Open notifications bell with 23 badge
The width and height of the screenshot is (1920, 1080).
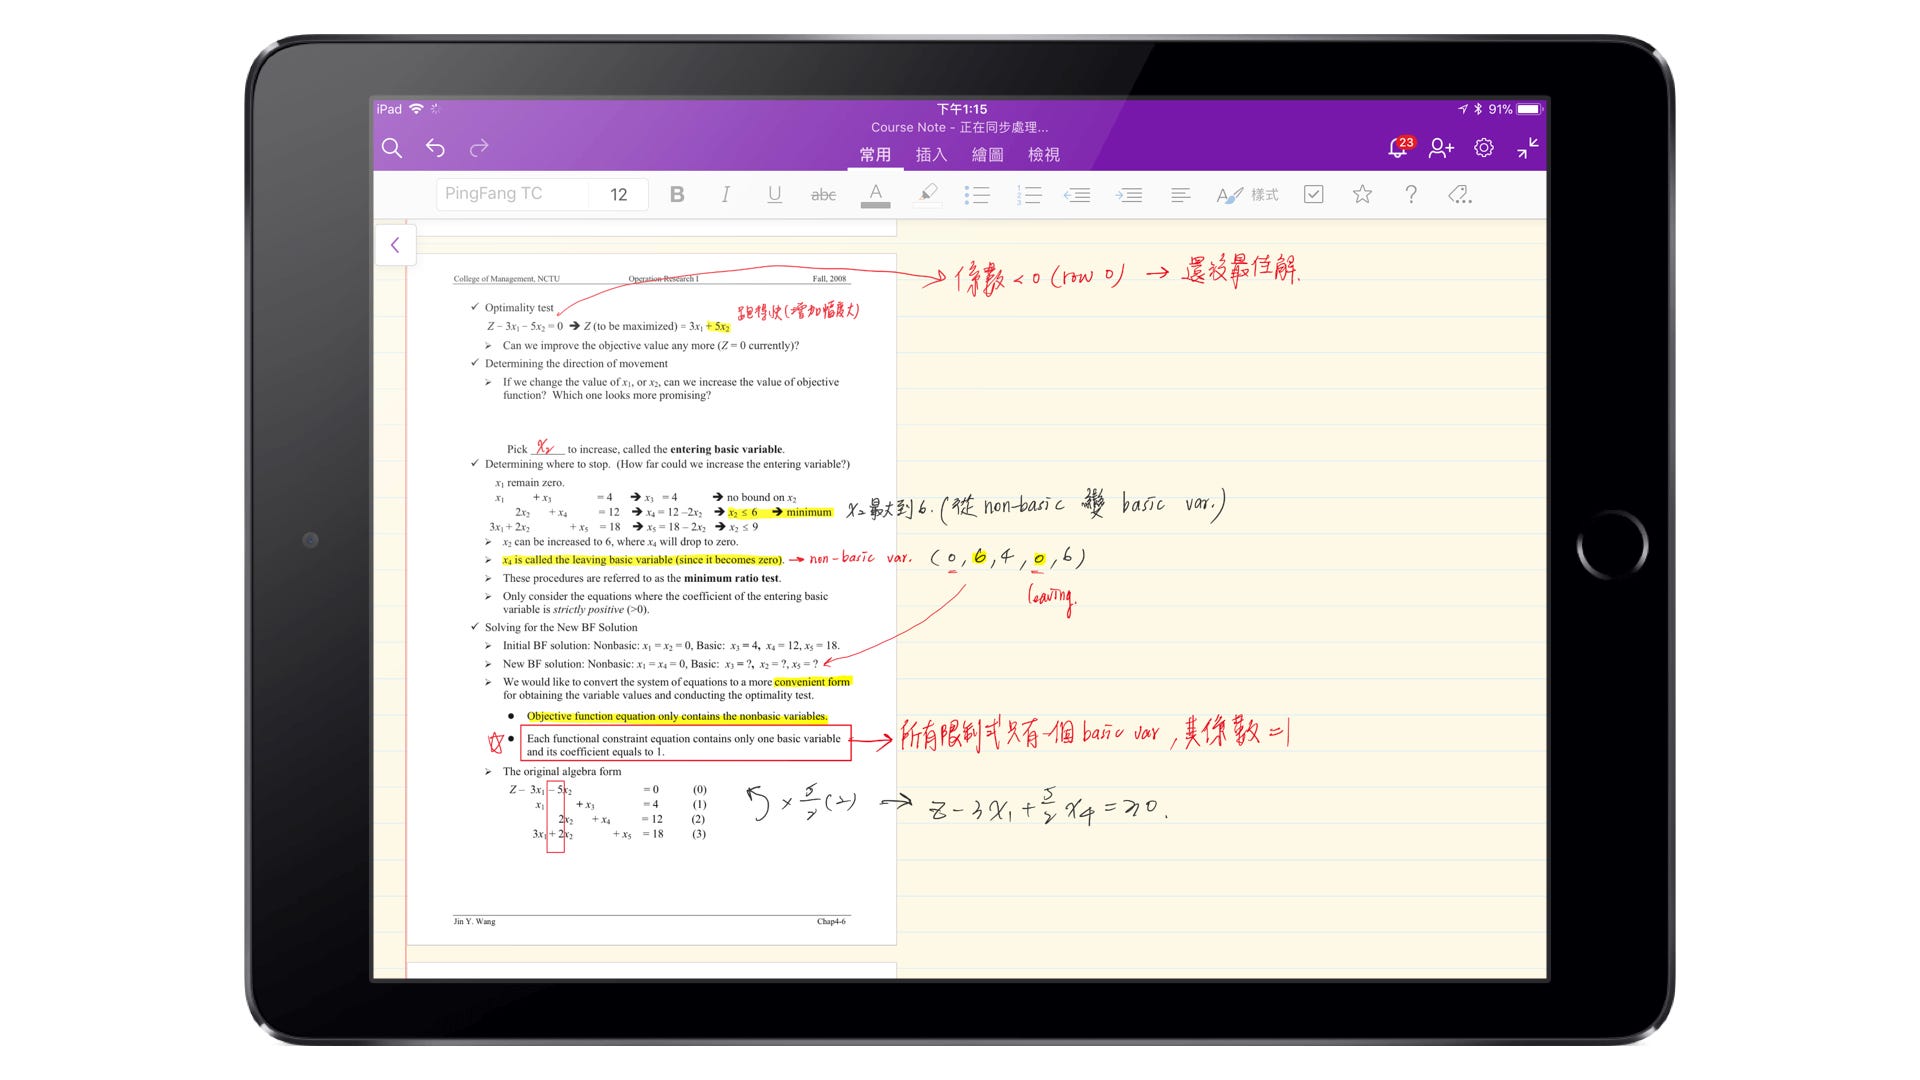(1398, 148)
